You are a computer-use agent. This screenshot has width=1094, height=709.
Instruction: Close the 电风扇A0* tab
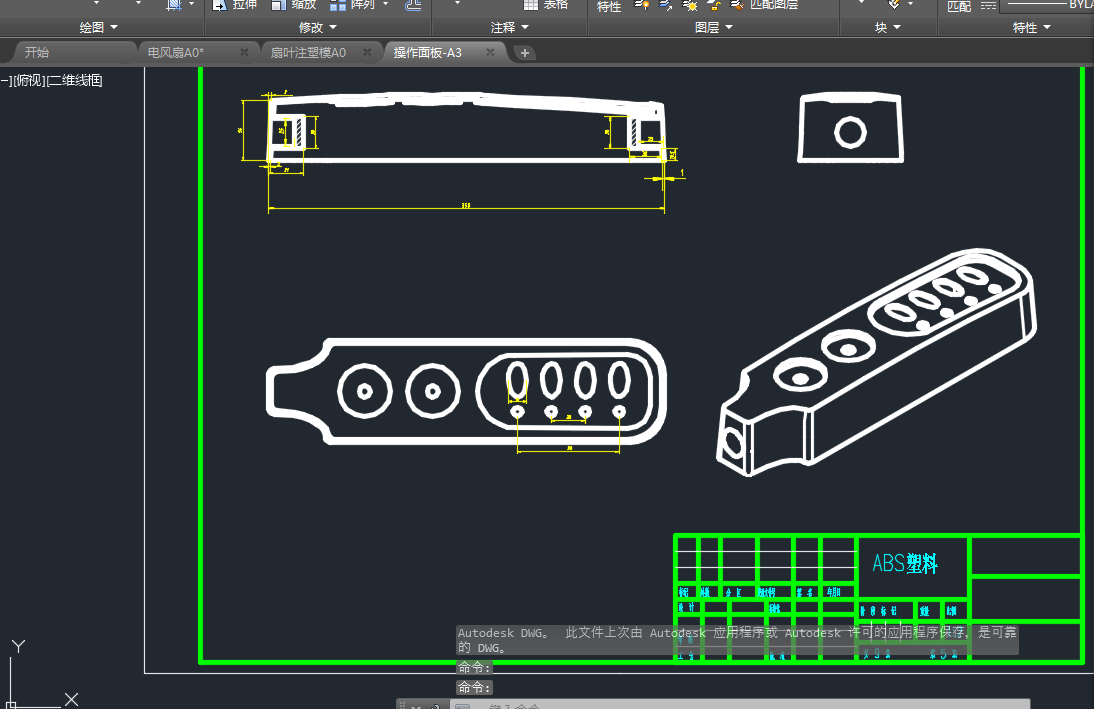click(x=244, y=52)
